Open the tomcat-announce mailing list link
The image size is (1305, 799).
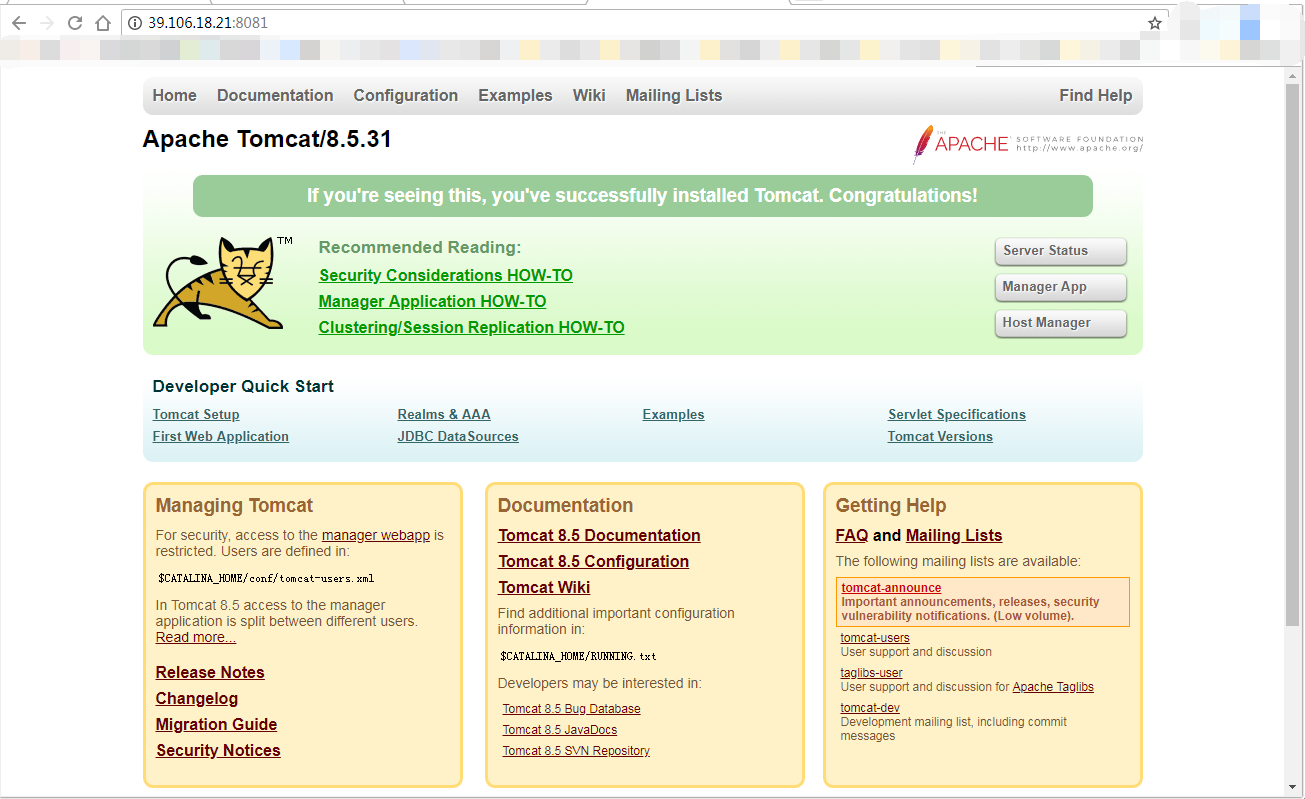pos(891,588)
